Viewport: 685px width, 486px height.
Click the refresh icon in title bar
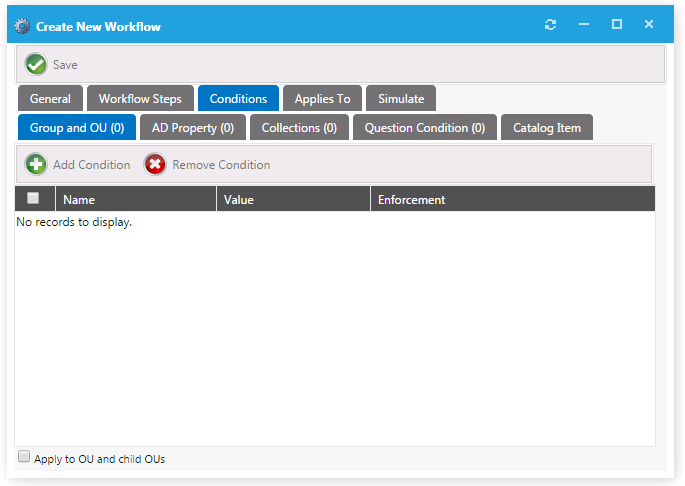550,25
